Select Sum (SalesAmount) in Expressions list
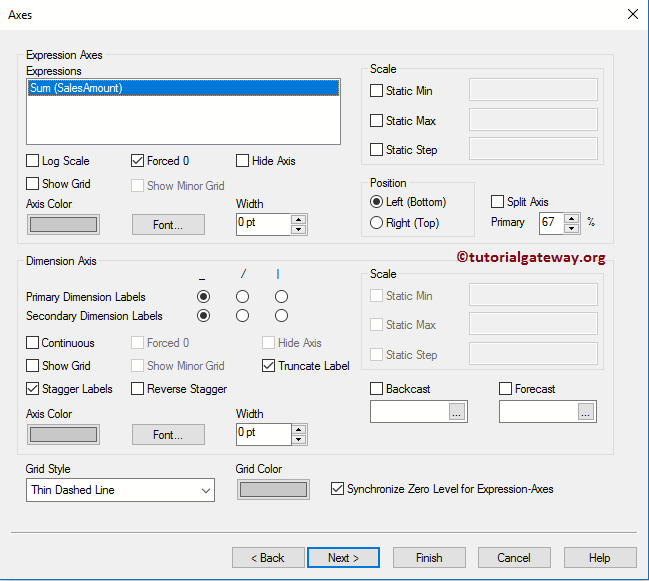 (x=183, y=88)
